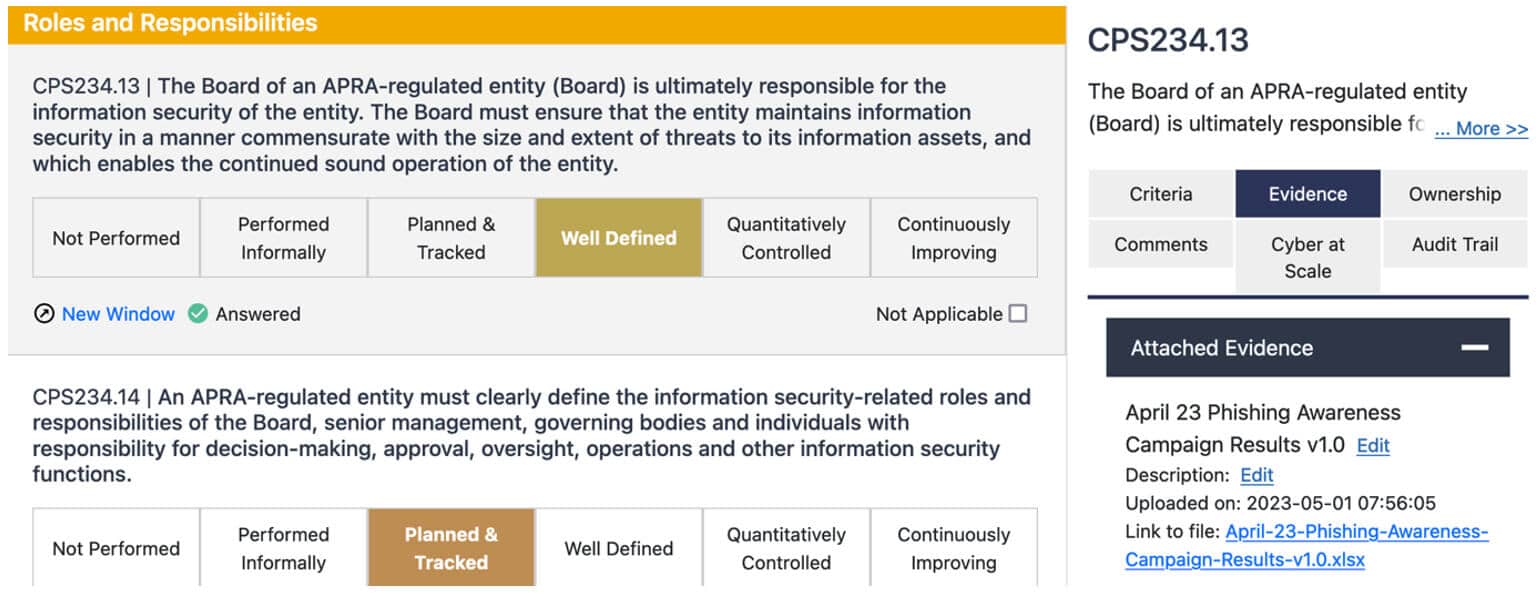Expand the description with the More >> link

pyautogui.click(x=1481, y=129)
